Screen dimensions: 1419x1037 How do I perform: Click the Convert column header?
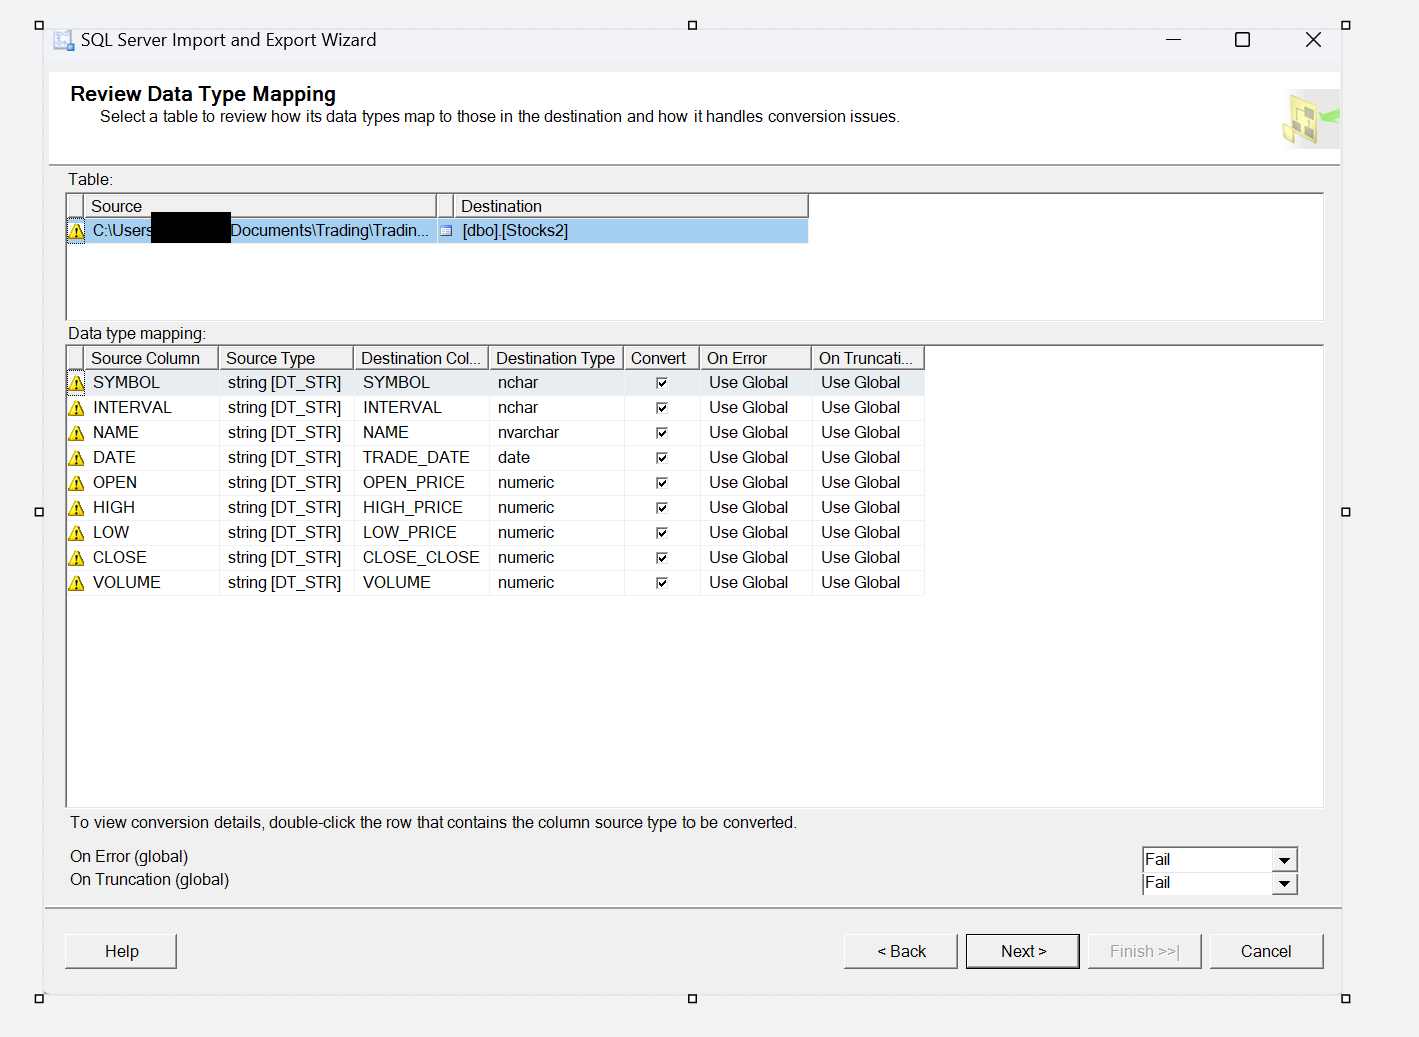point(662,358)
